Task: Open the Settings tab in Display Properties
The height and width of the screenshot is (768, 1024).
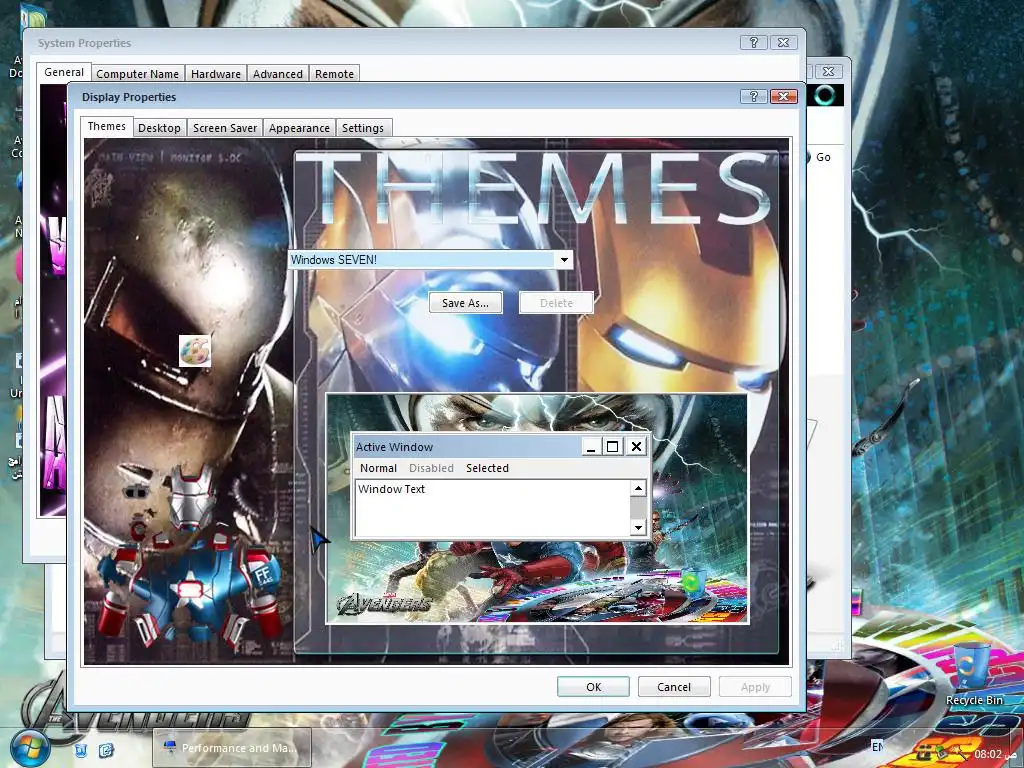Action: click(x=363, y=128)
